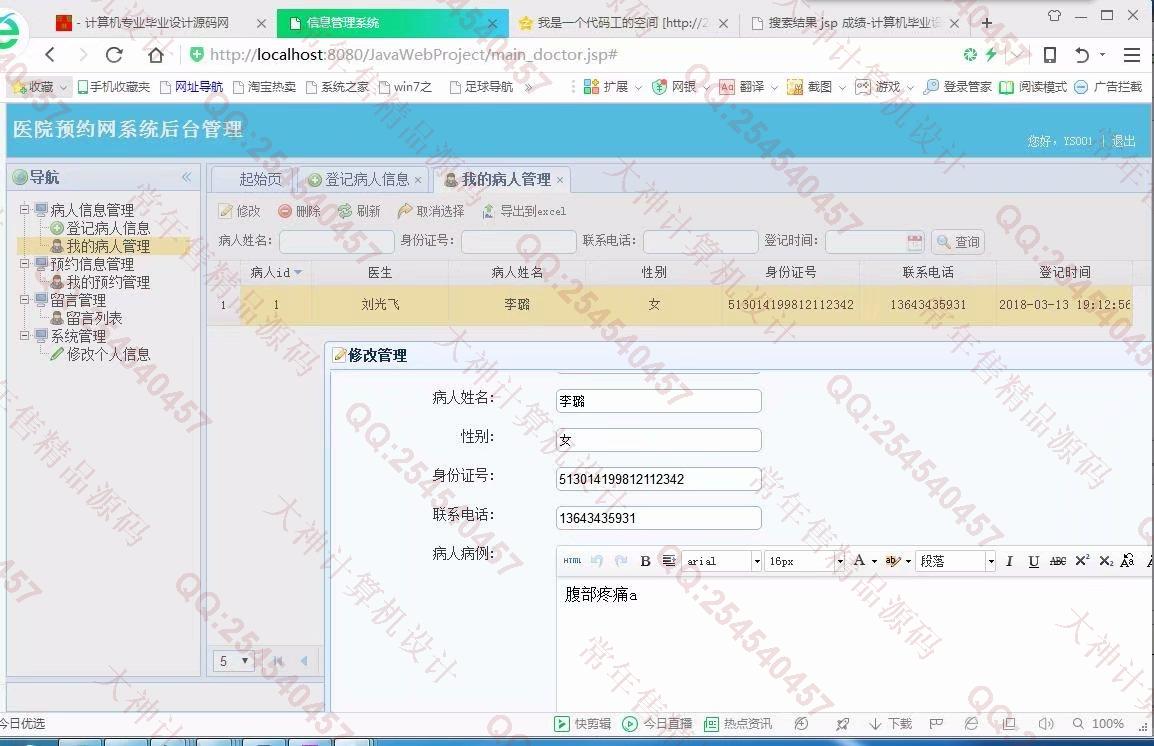Switch to the 起始页 tab
Image resolution: width=1154 pixels, height=746 pixels.
pos(260,180)
